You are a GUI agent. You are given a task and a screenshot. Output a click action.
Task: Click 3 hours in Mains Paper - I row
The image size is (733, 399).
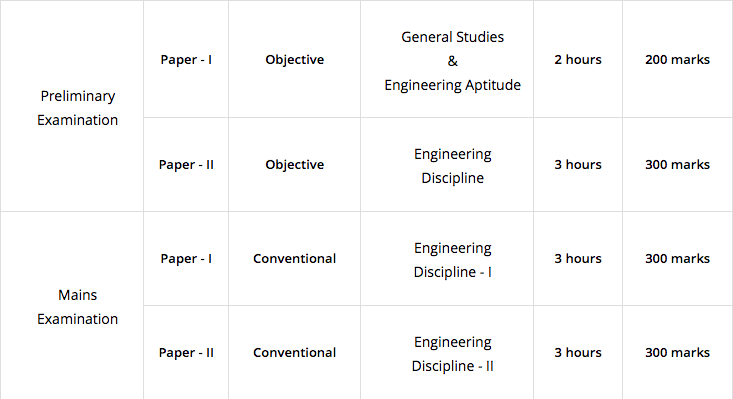pos(578,259)
